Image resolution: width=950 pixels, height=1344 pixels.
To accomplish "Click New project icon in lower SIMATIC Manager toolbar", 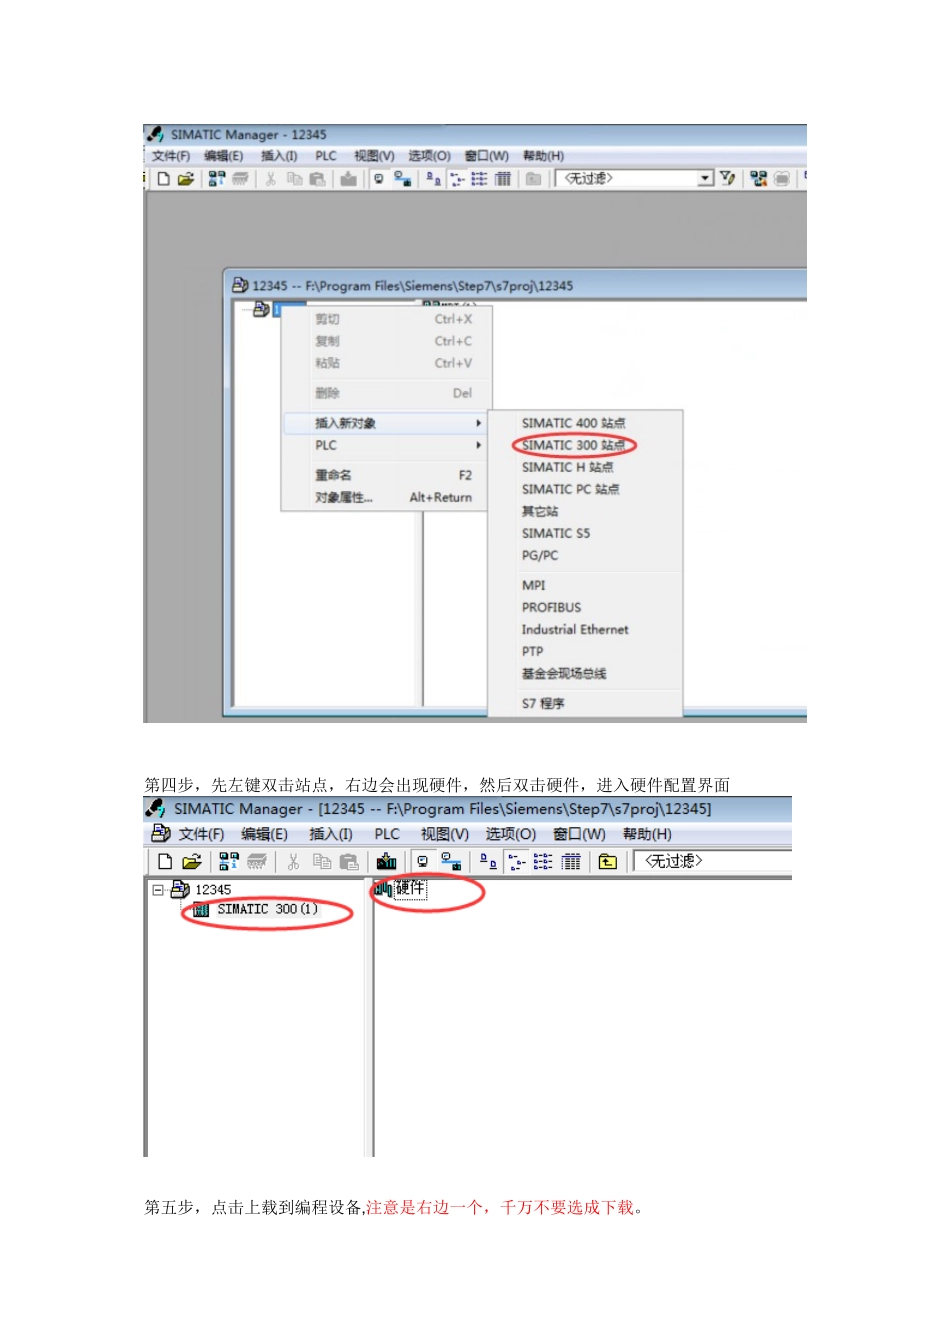I will point(165,861).
